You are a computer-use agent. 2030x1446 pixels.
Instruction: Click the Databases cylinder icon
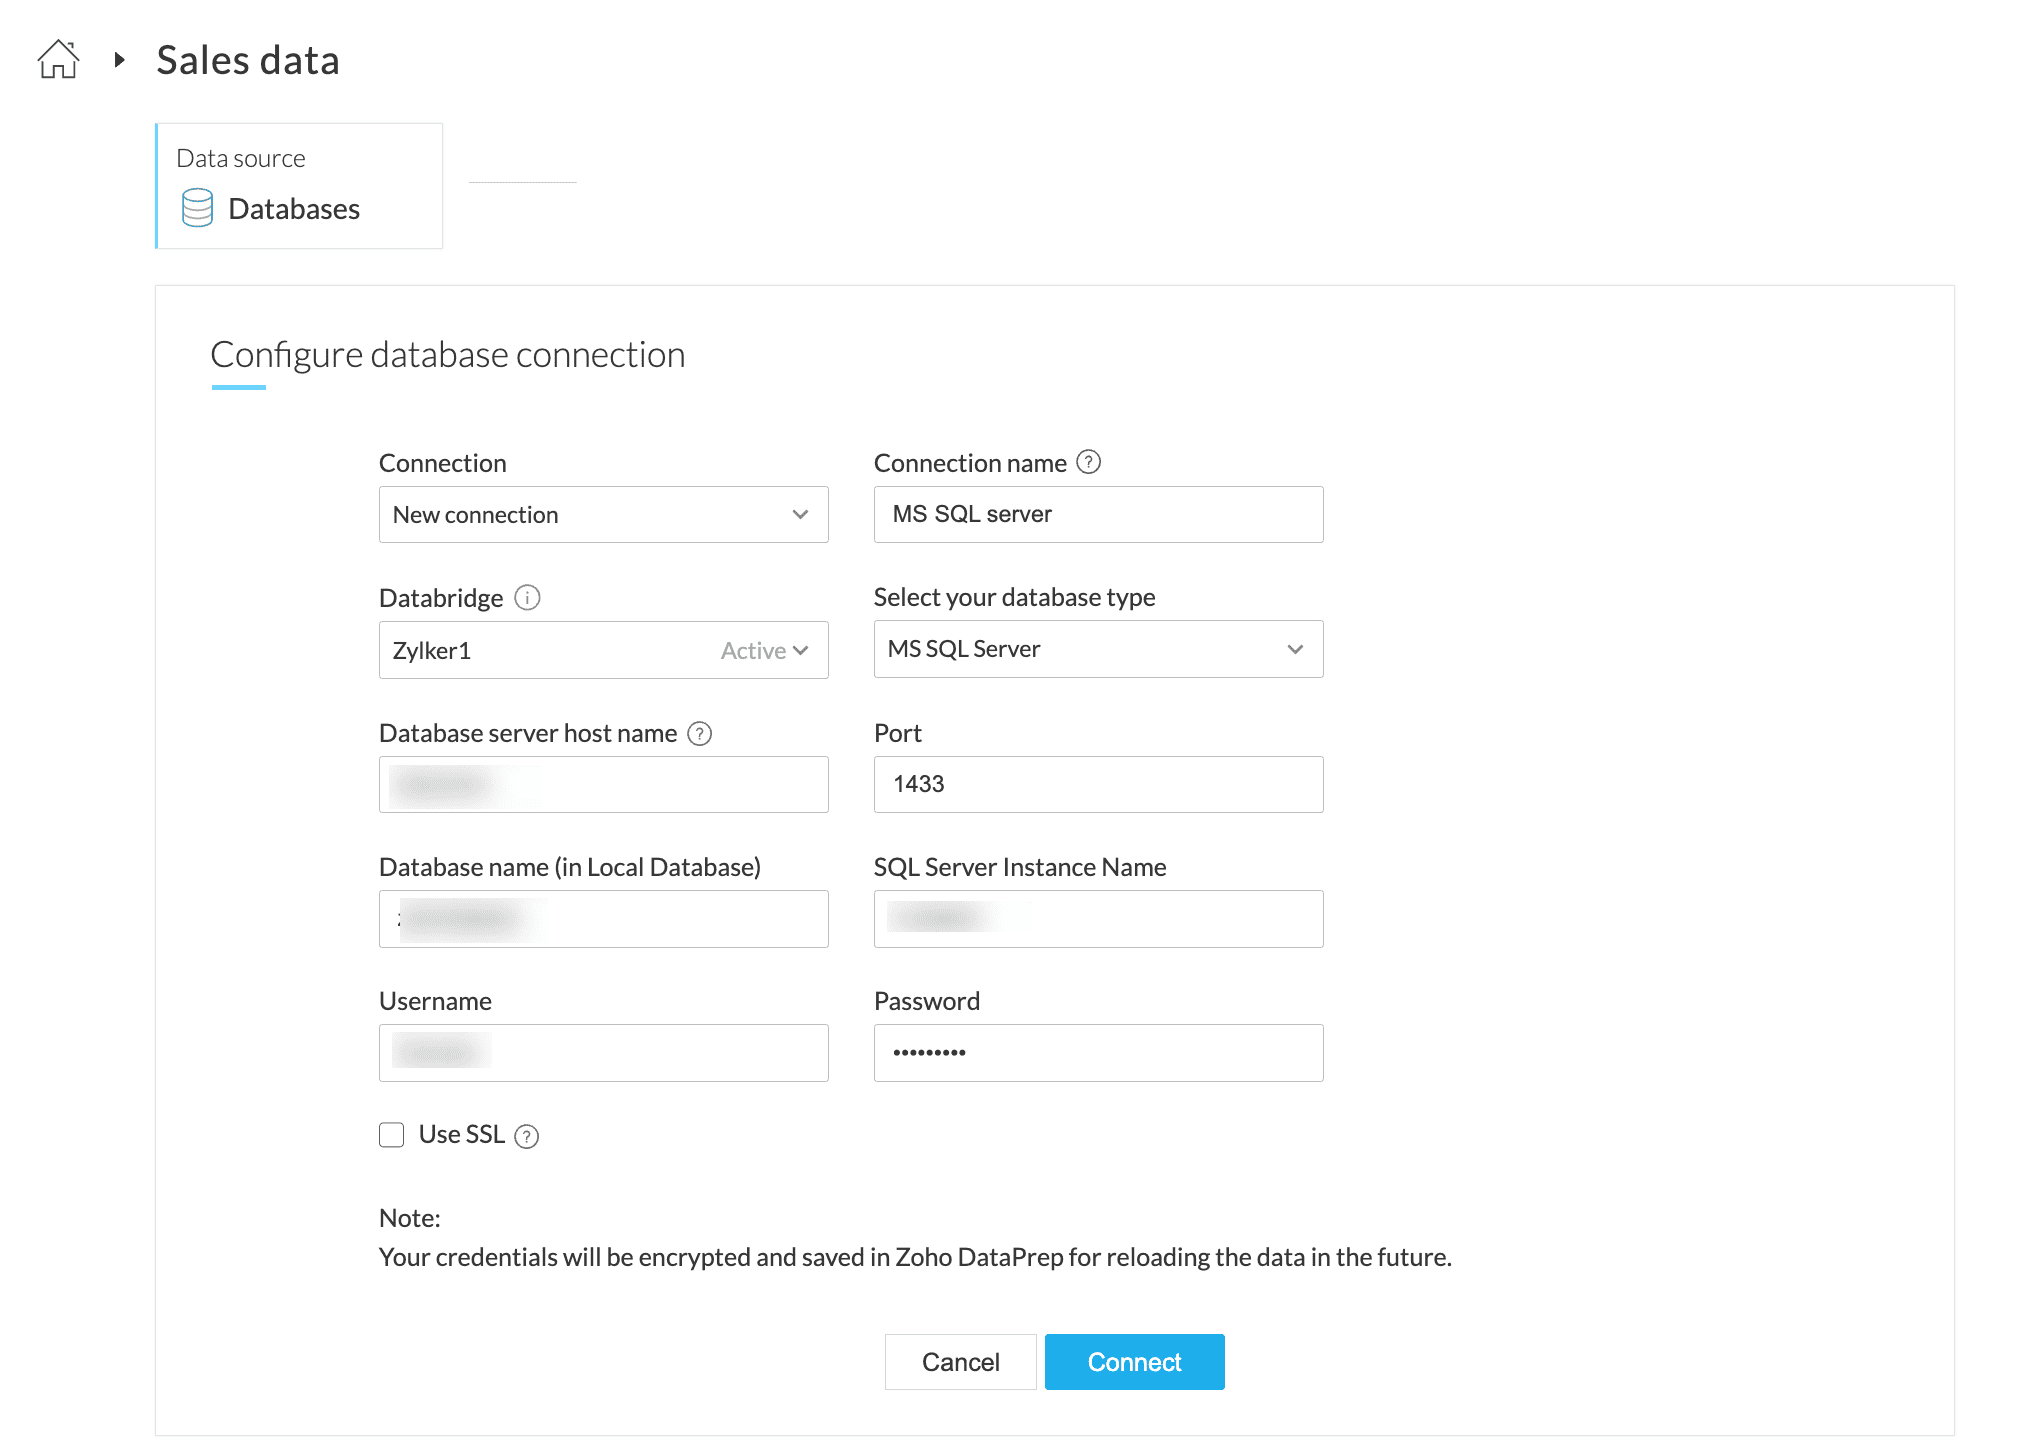(197, 208)
